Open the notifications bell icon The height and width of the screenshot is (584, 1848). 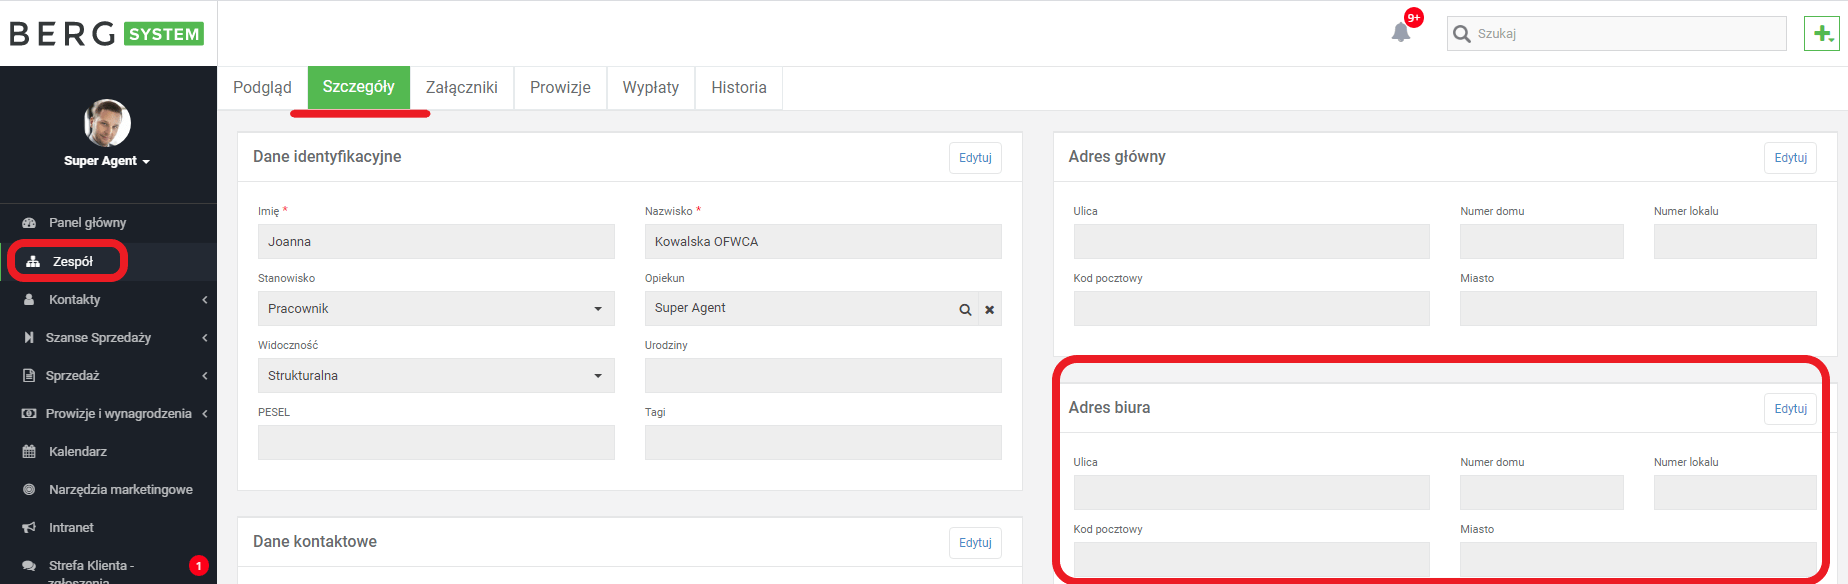(1401, 33)
